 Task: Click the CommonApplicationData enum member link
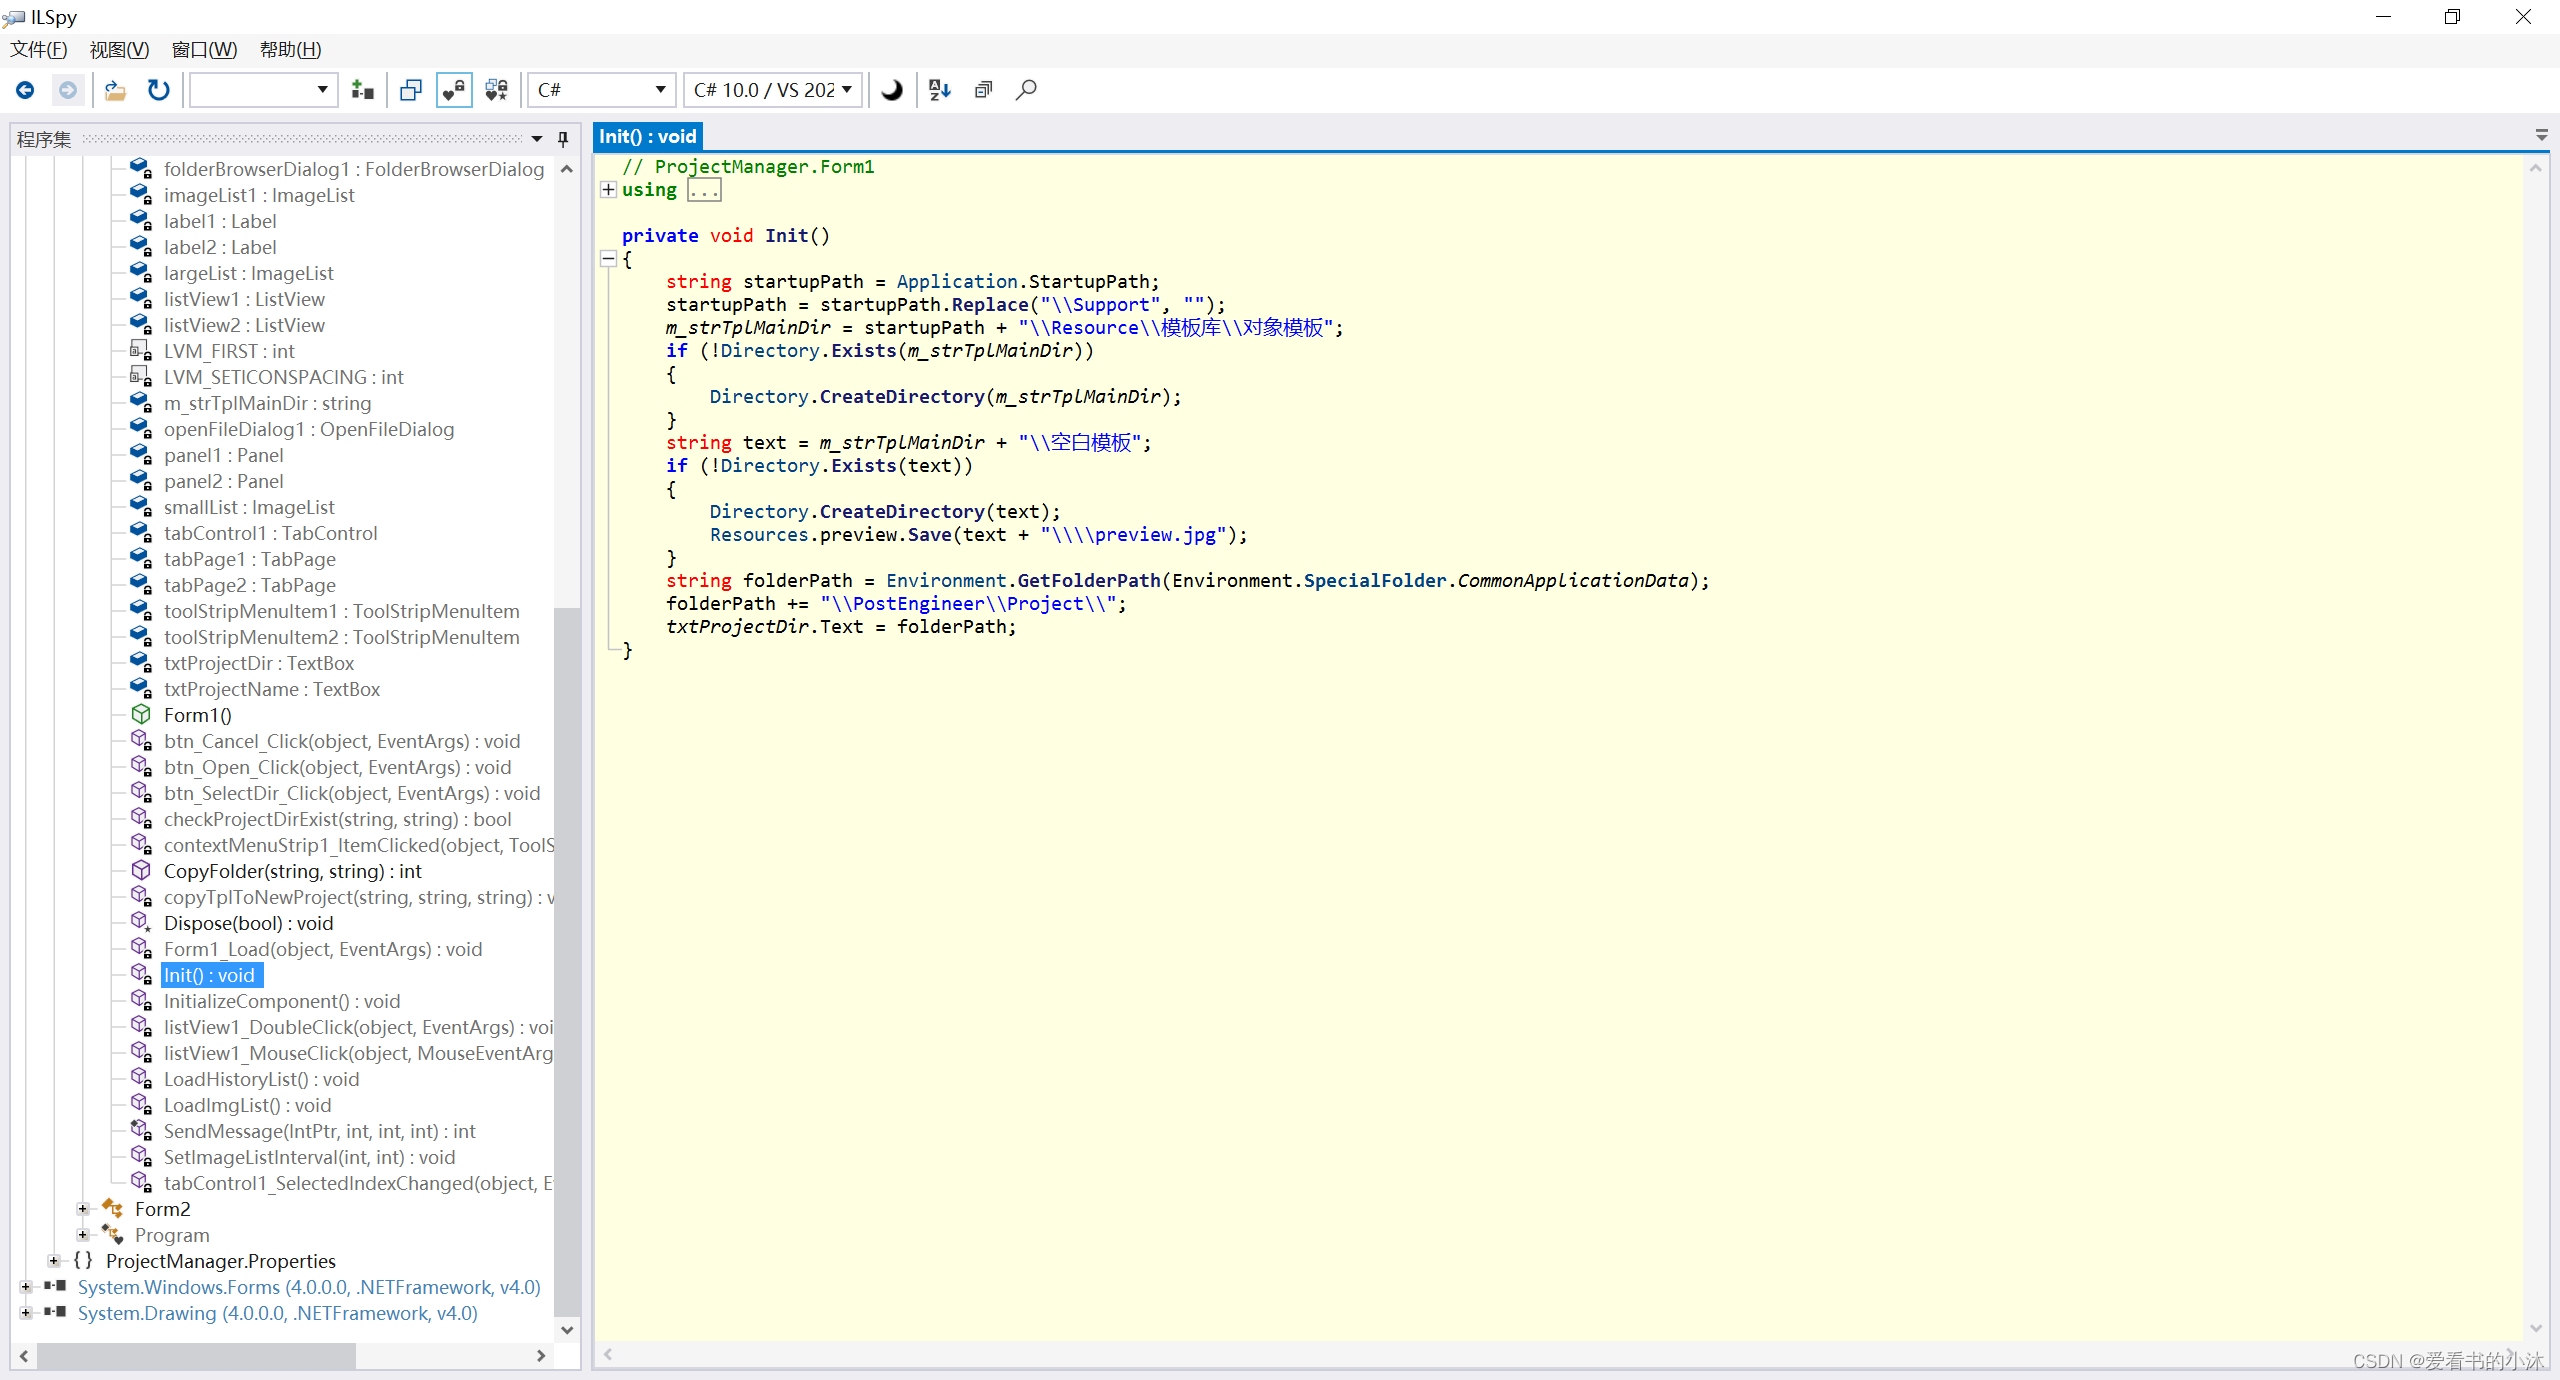[1573, 581]
